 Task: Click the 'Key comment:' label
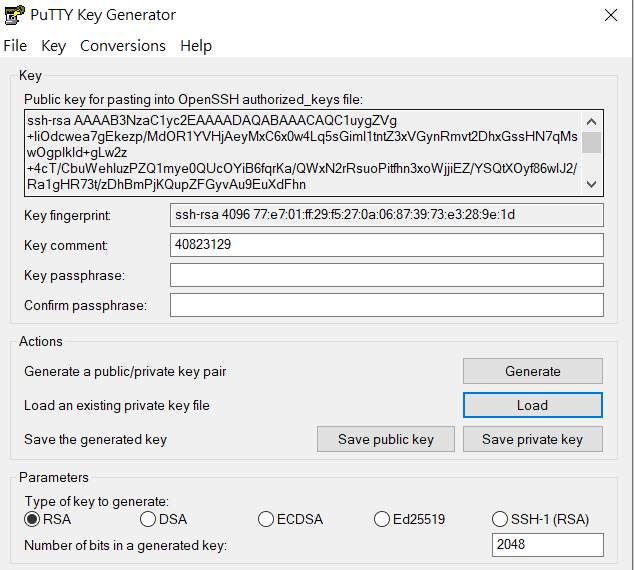pos(66,245)
